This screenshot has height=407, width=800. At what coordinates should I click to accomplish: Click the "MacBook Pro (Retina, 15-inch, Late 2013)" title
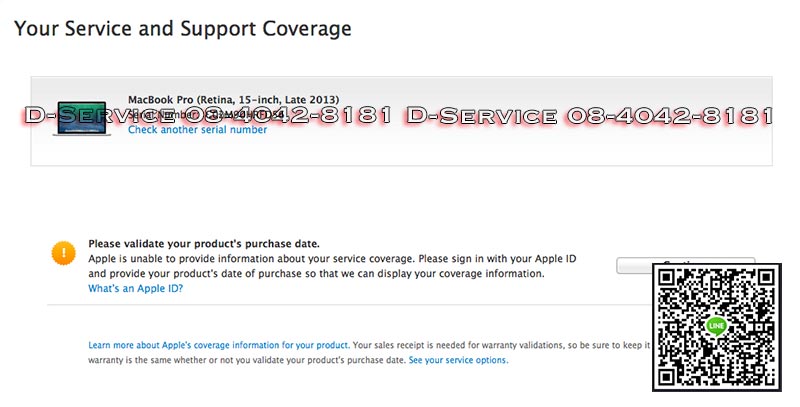pos(233,100)
